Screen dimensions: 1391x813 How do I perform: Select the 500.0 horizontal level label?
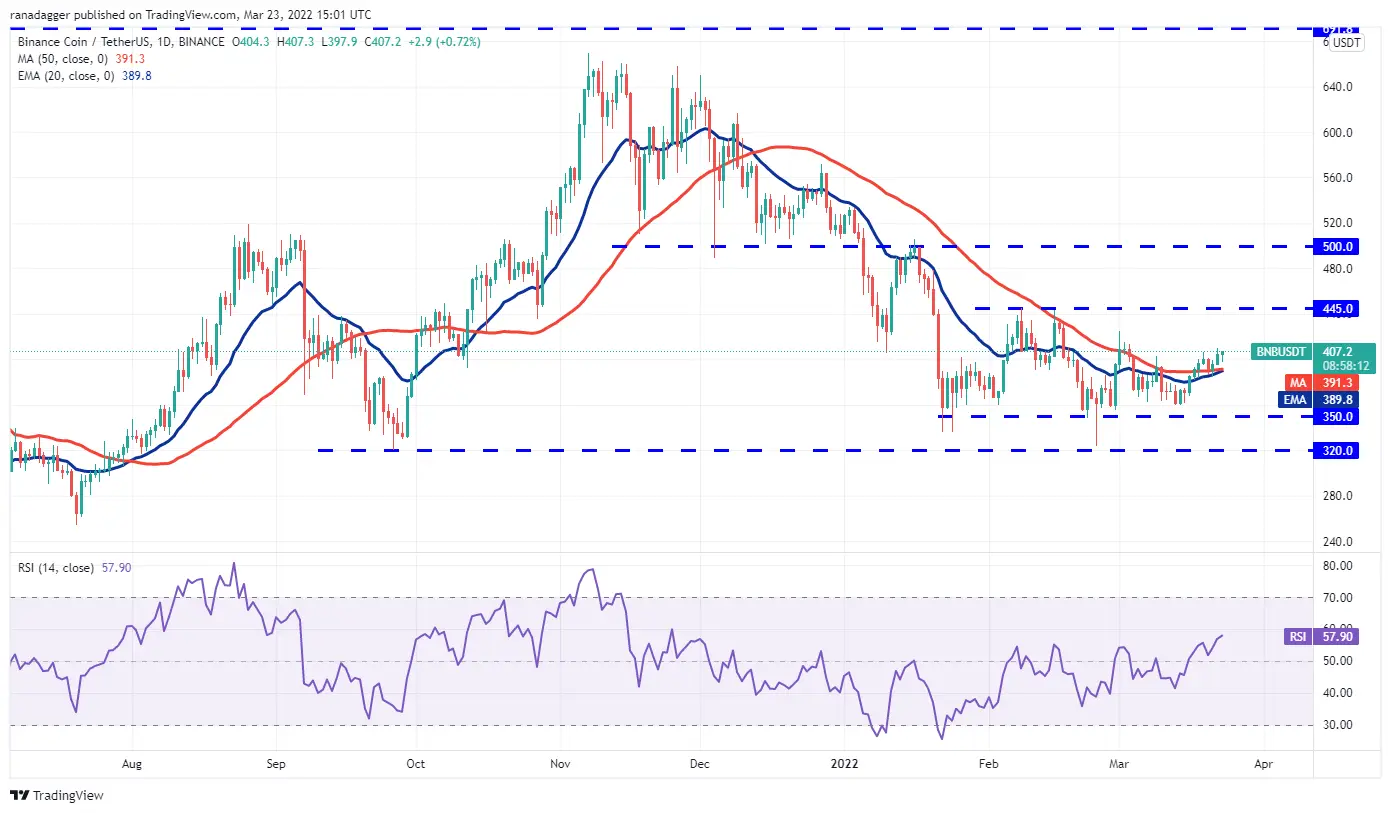[1338, 246]
